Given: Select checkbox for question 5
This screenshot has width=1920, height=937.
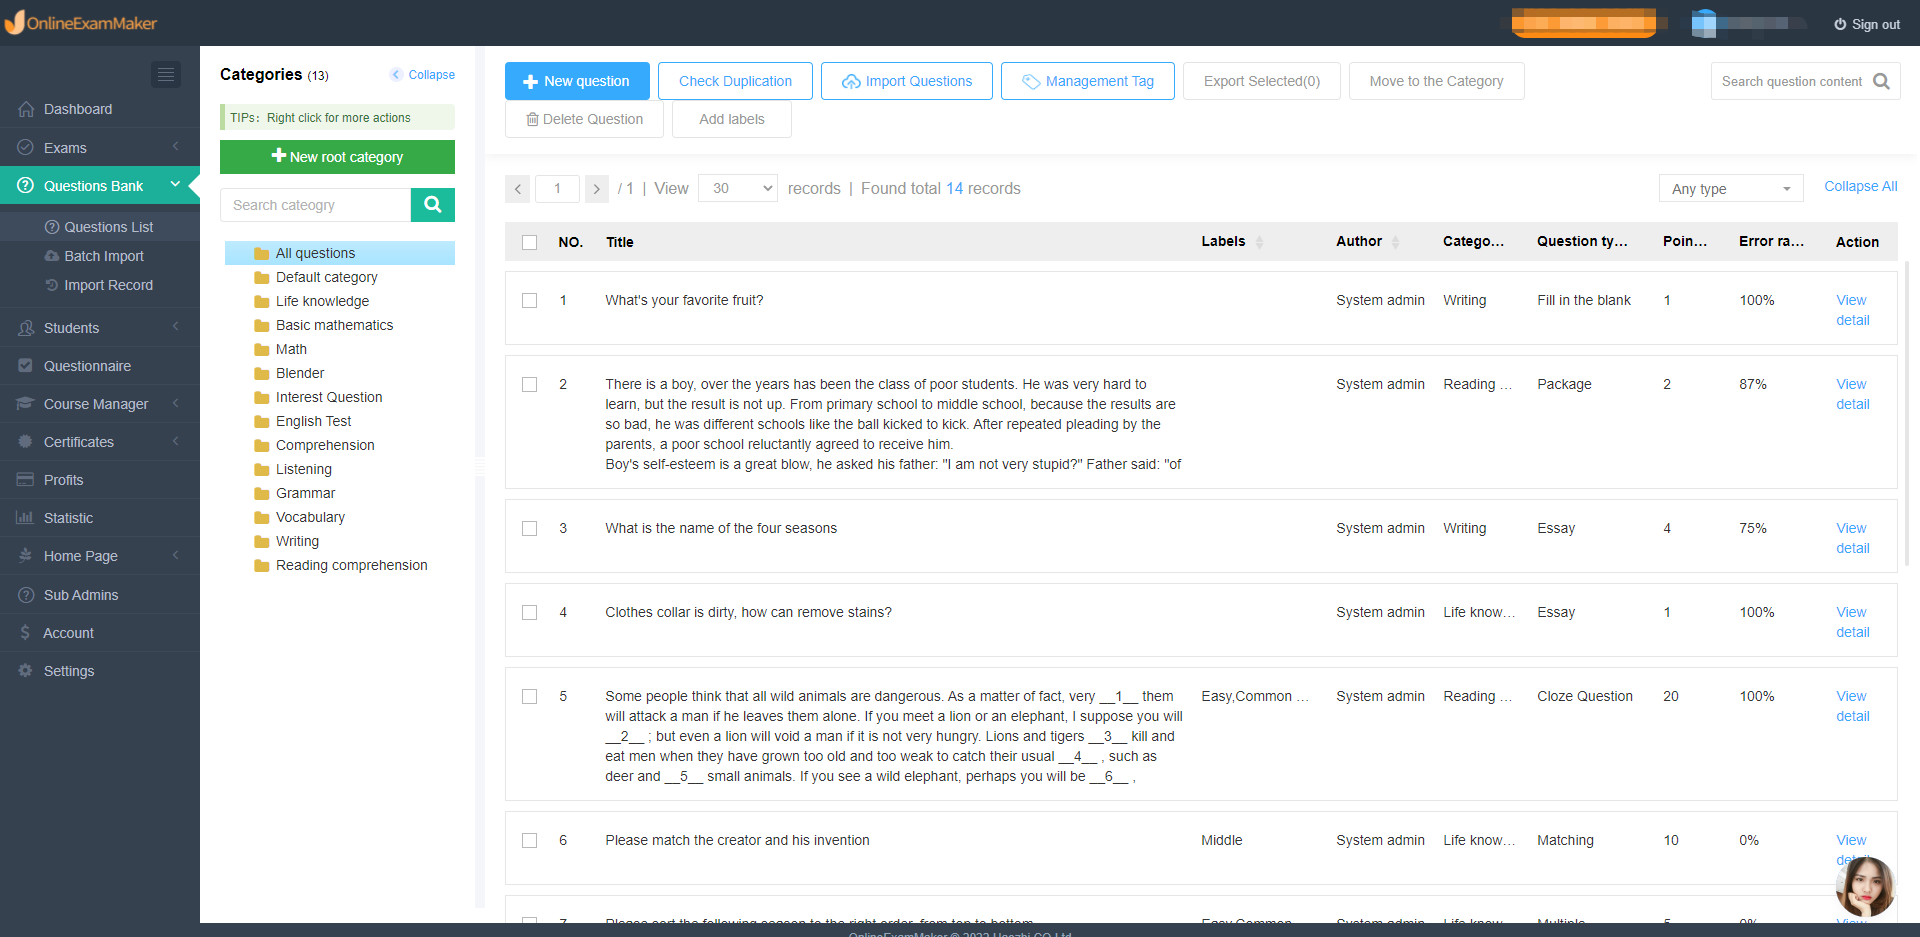Looking at the screenshot, I should coord(530,696).
